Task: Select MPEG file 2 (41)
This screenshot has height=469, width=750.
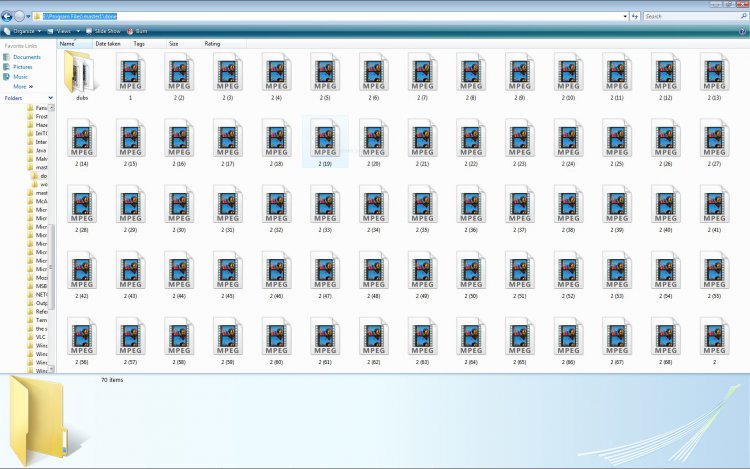Action: pyautogui.click(x=714, y=204)
